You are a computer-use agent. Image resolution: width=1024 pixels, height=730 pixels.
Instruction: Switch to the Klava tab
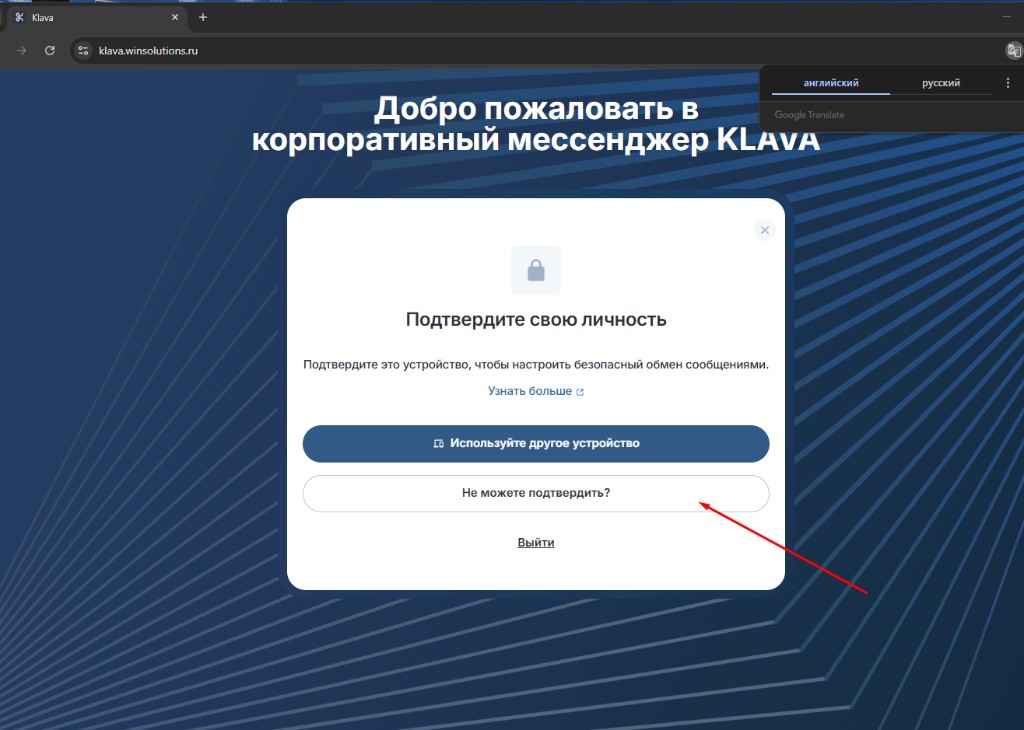coord(97,18)
